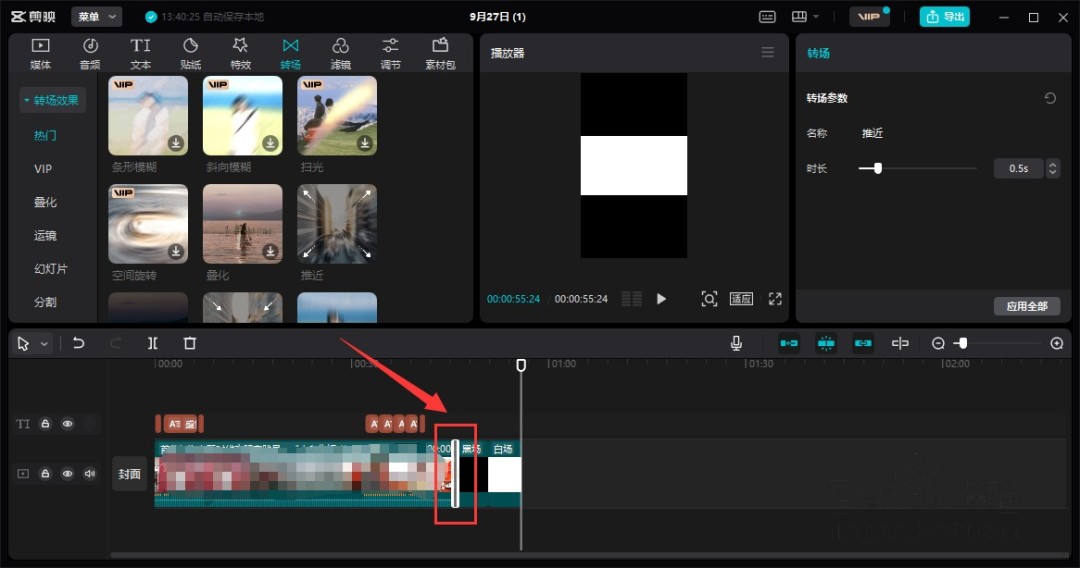Mute the main video track audio
The image size is (1080, 568).
point(90,474)
